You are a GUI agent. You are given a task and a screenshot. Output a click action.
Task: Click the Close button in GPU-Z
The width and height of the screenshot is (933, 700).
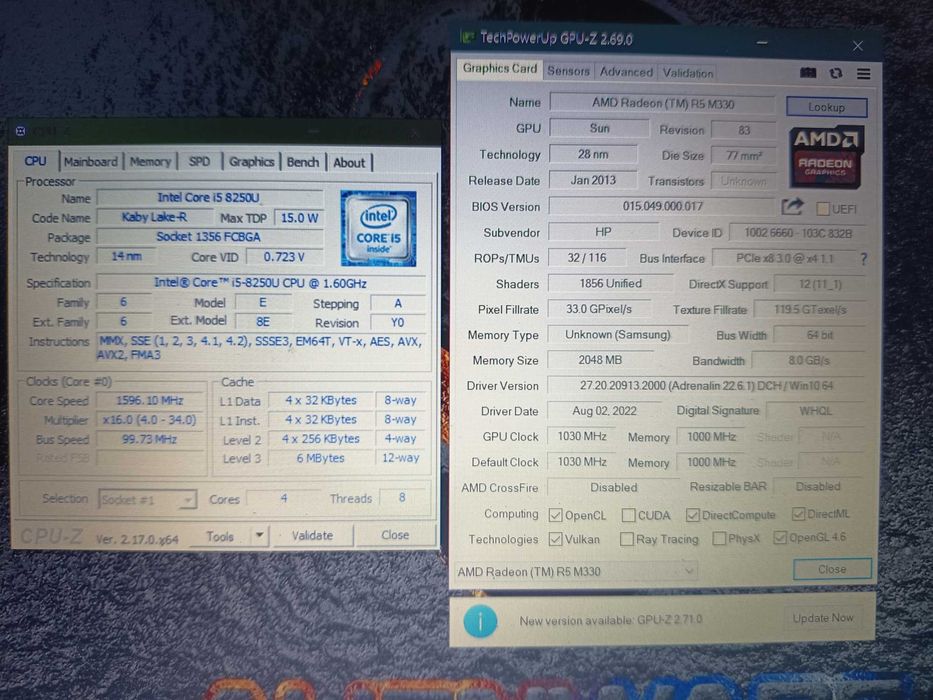pyautogui.click(x=832, y=570)
